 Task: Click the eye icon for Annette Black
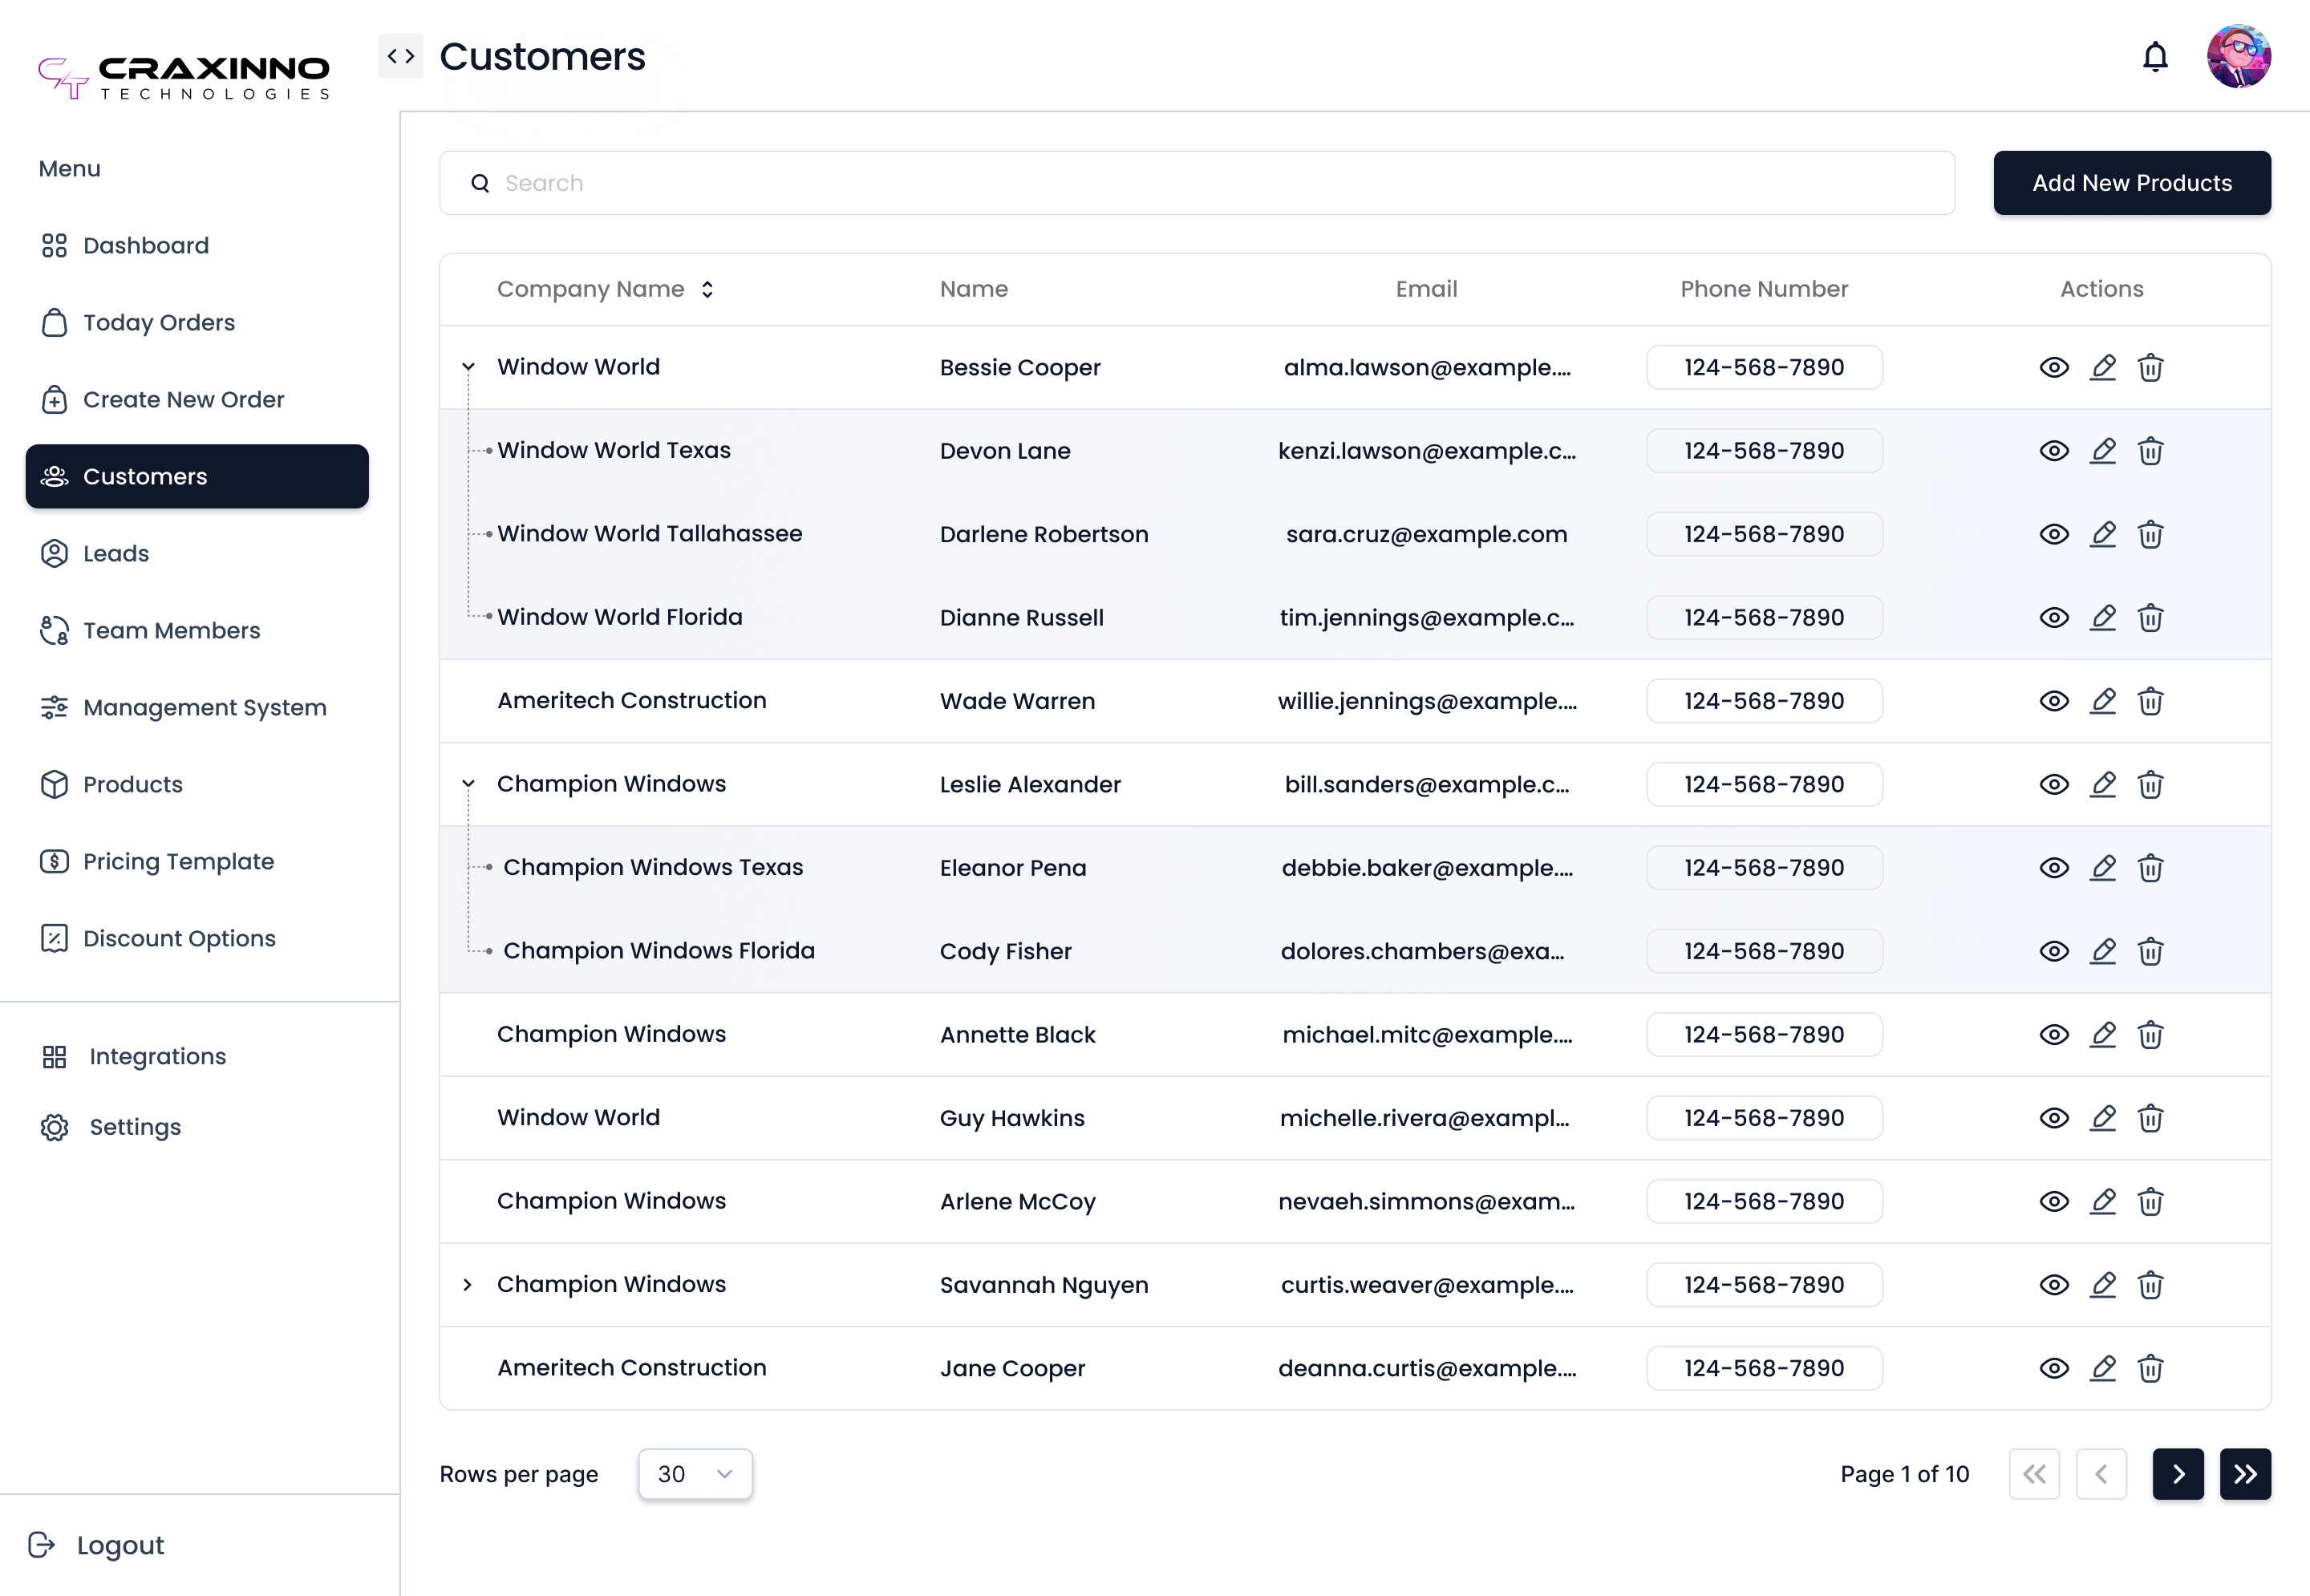[x=2054, y=1035]
